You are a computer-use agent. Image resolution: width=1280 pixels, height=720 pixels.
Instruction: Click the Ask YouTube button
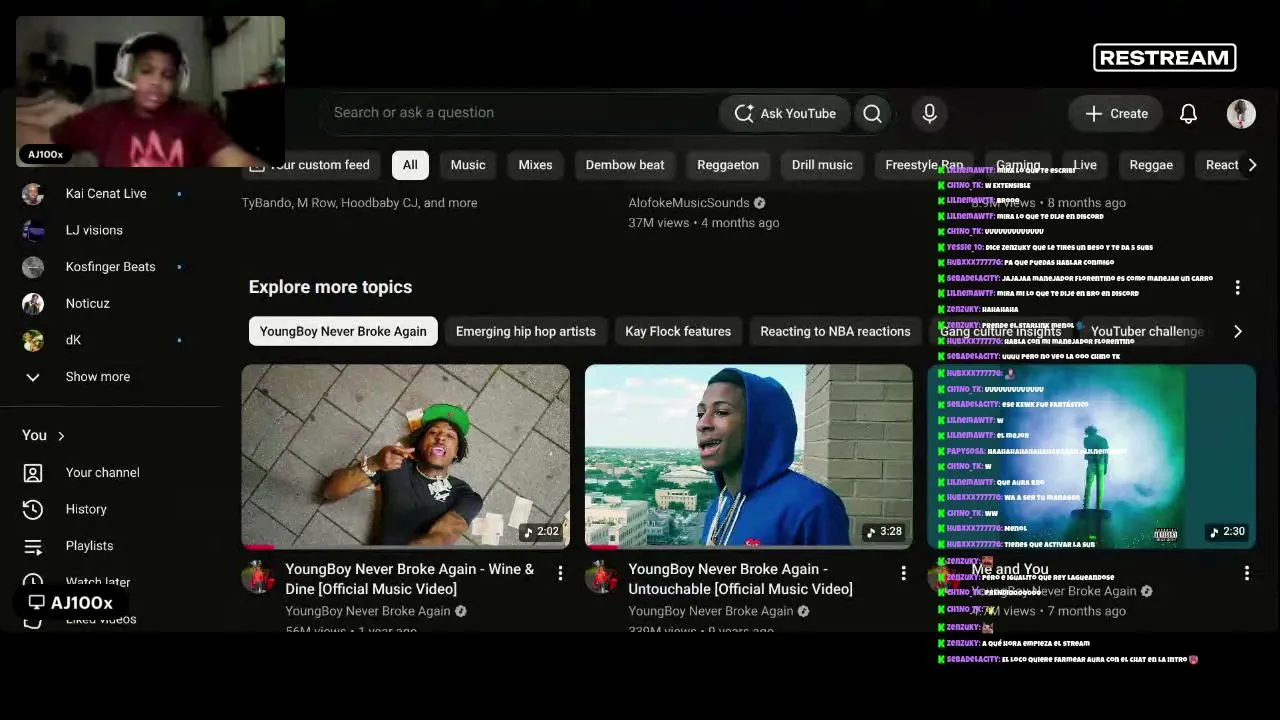tap(785, 113)
